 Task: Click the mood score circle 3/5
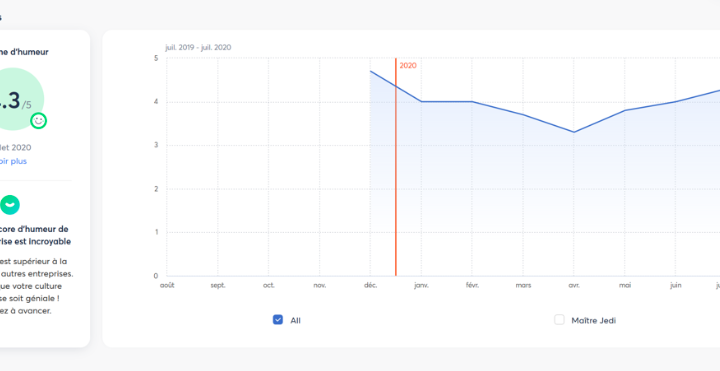[x=14, y=99]
